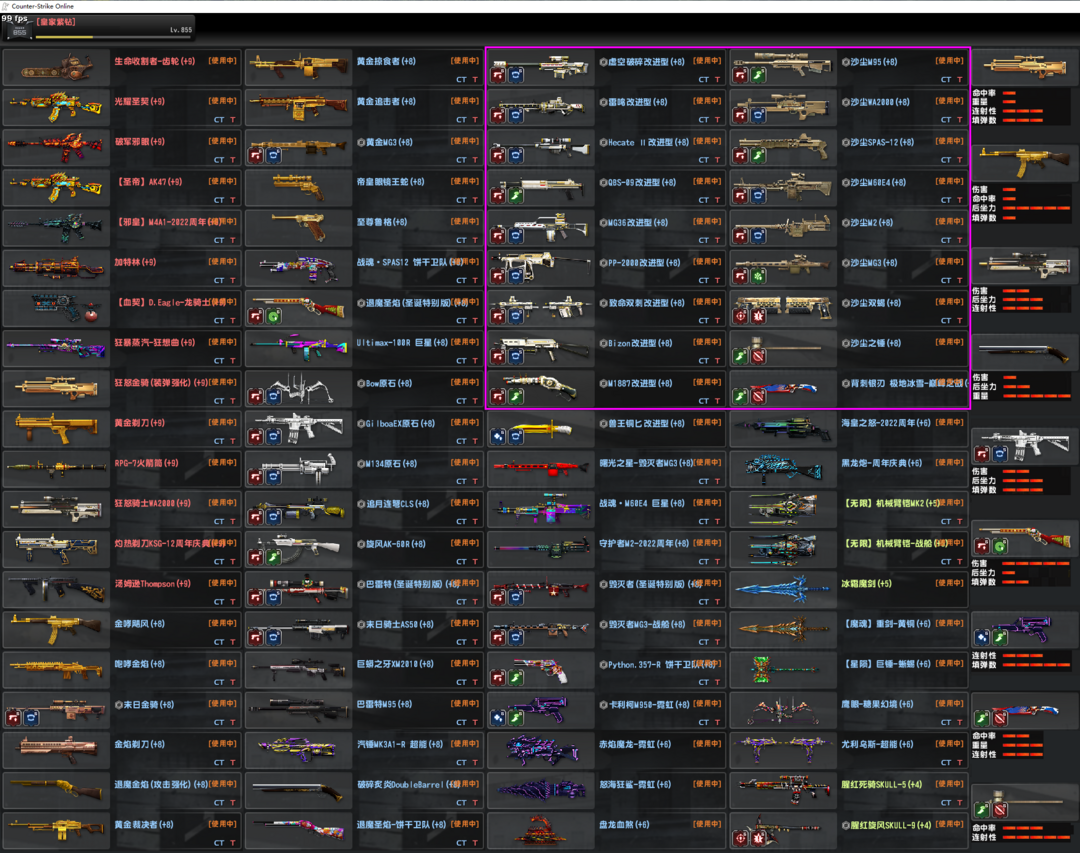
Task: Select the M1887改进型 shotgun thumbnail
Action: (540, 389)
